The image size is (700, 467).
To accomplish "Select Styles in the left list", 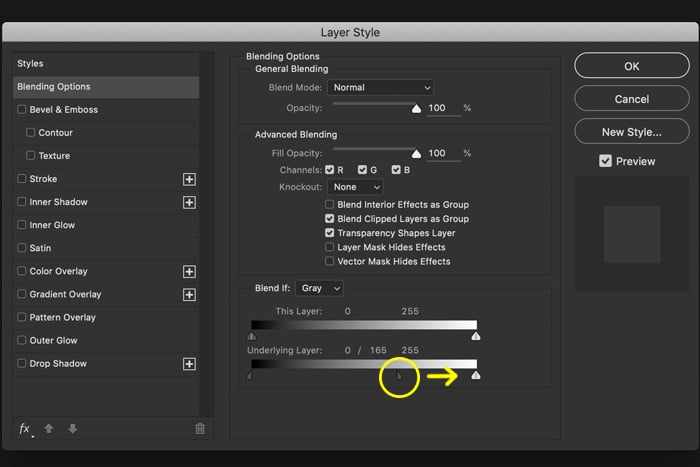I will [106, 63].
